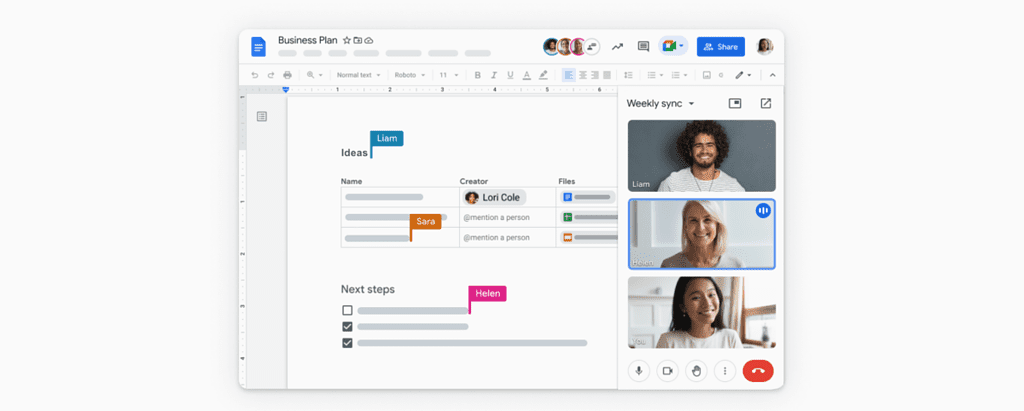Open the editing mode pencil dropdown

743,75
